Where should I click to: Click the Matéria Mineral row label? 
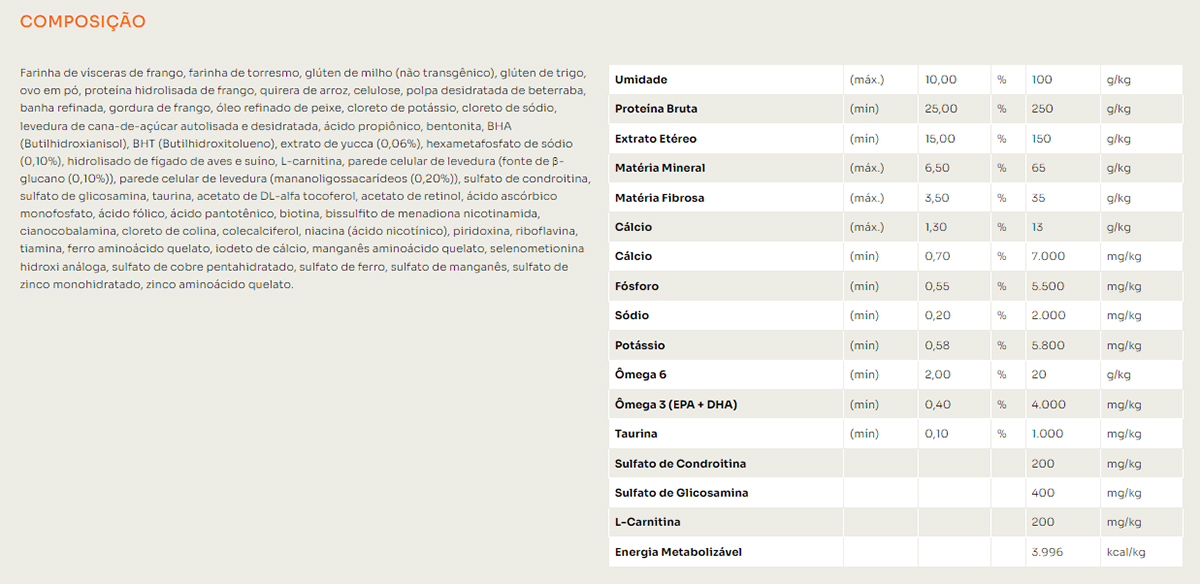(x=660, y=168)
